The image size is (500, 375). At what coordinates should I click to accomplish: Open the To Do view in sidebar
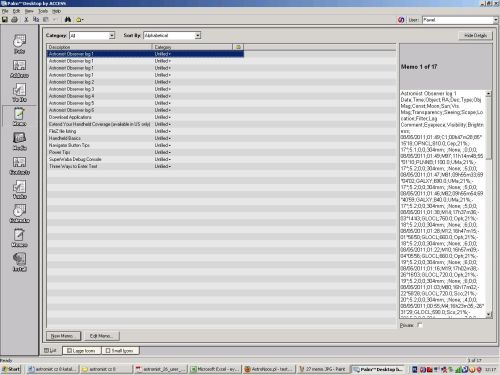19,93
